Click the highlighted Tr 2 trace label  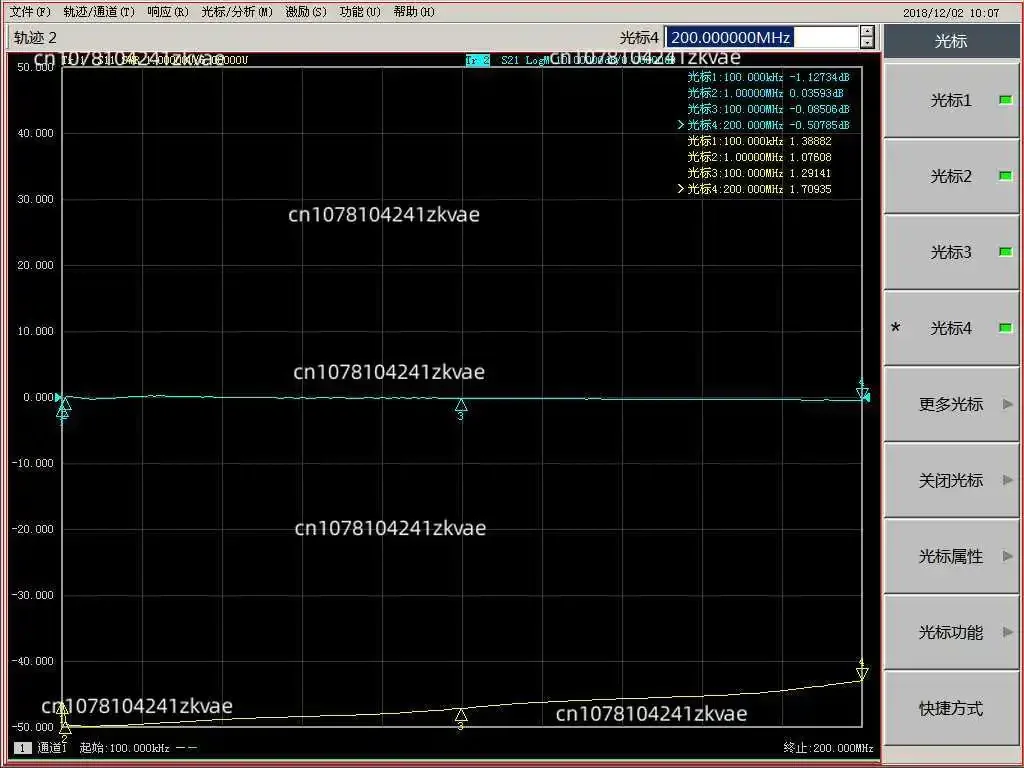[478, 60]
